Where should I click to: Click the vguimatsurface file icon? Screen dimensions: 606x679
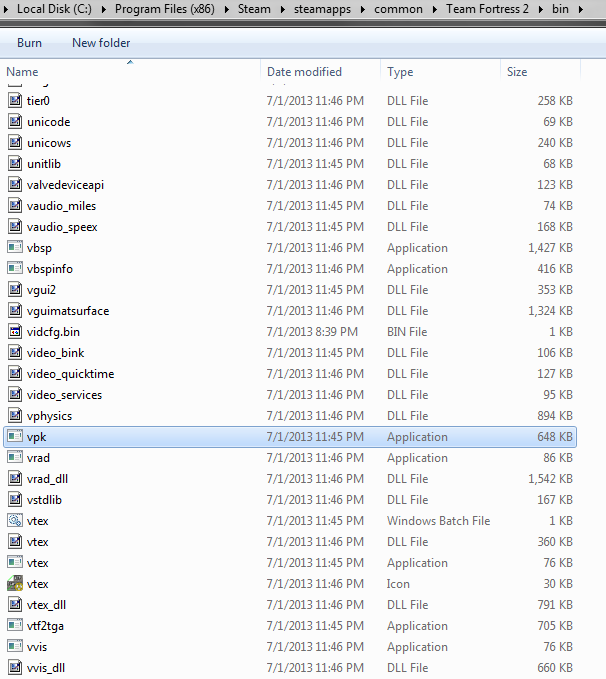coord(15,310)
